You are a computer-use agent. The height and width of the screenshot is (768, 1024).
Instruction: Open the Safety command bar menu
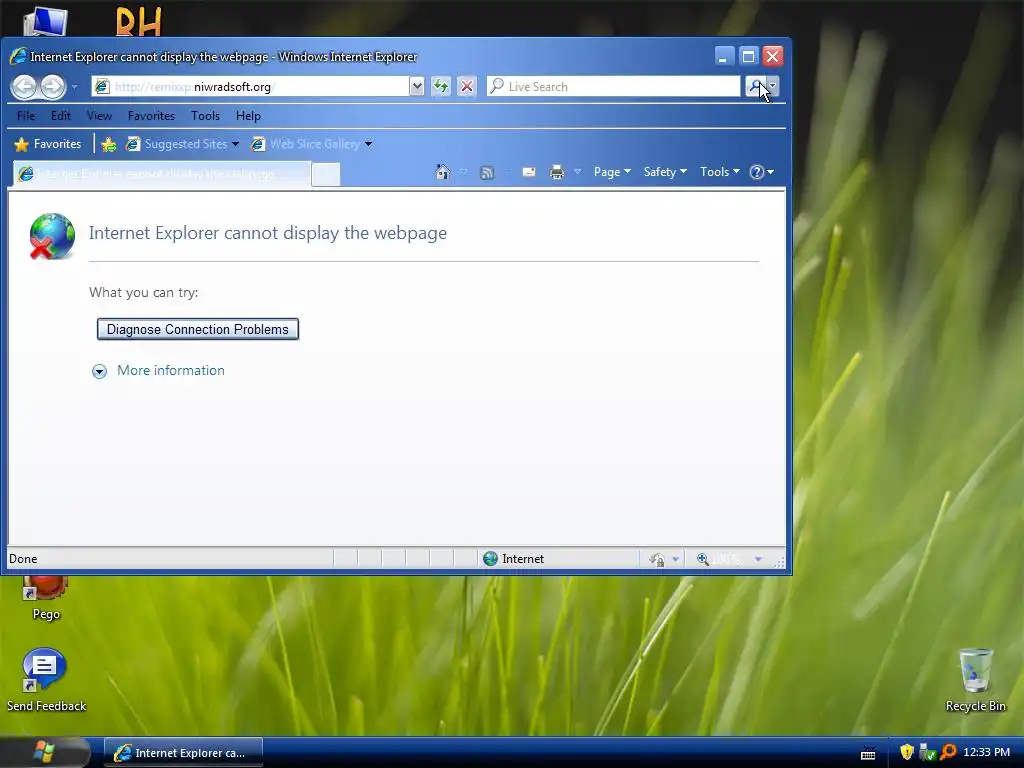665,172
